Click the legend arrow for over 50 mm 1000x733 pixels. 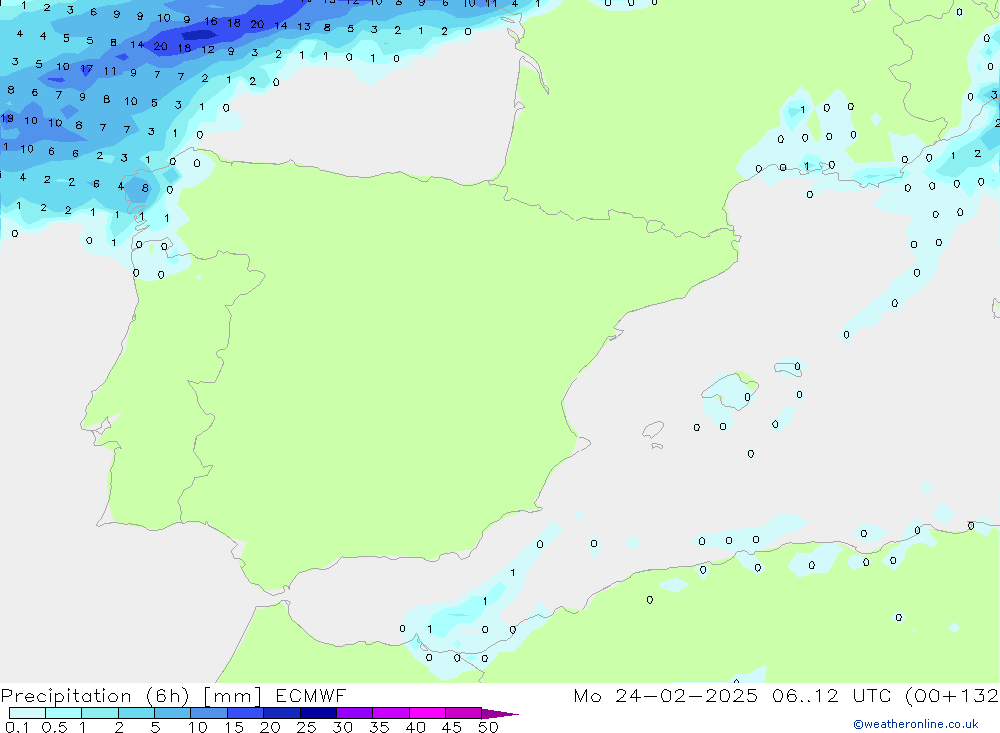click(x=499, y=713)
